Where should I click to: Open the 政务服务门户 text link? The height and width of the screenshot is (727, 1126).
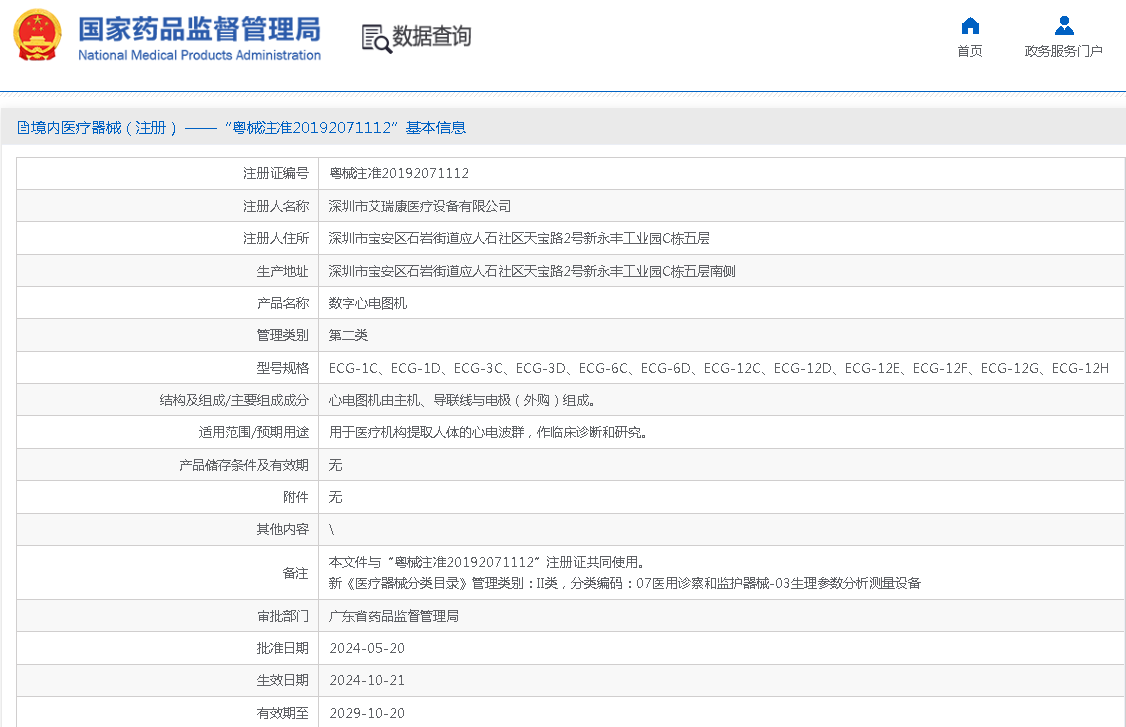tap(1063, 51)
